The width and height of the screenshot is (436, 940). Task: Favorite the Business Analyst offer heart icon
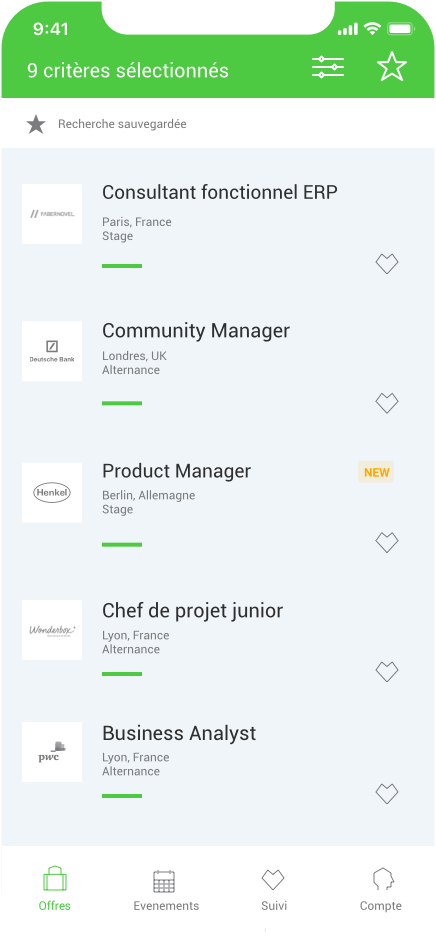[x=387, y=794]
